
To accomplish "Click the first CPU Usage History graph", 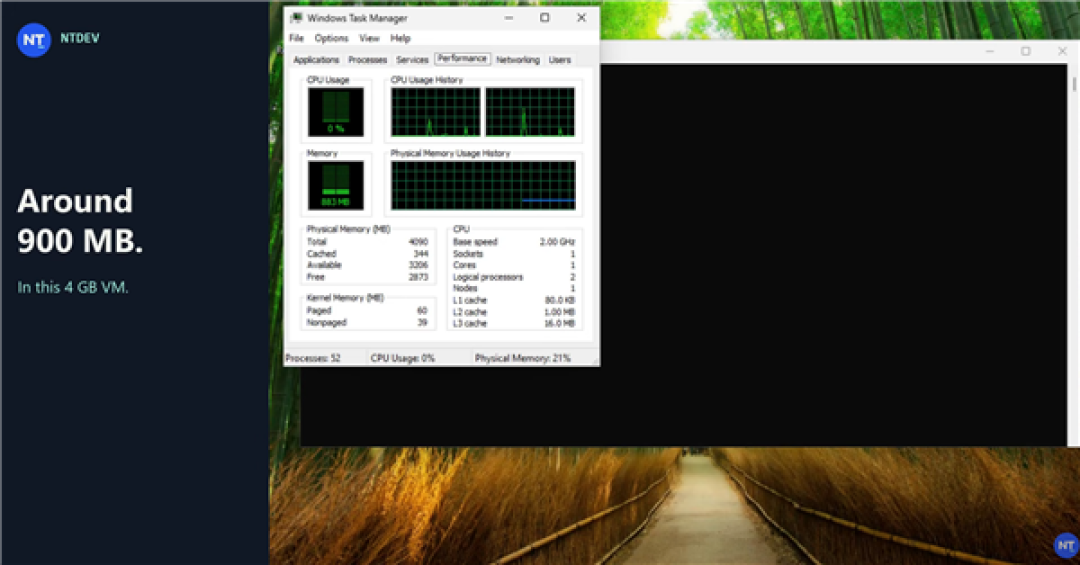I will 436,112.
